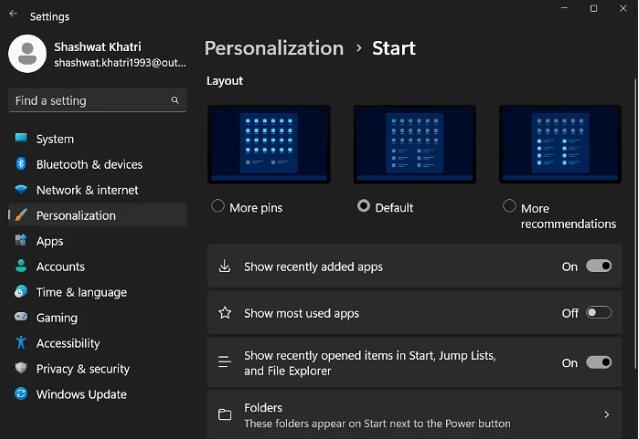Click the Personalization paintbrush icon
This screenshot has width=639, height=439.
click(21, 215)
